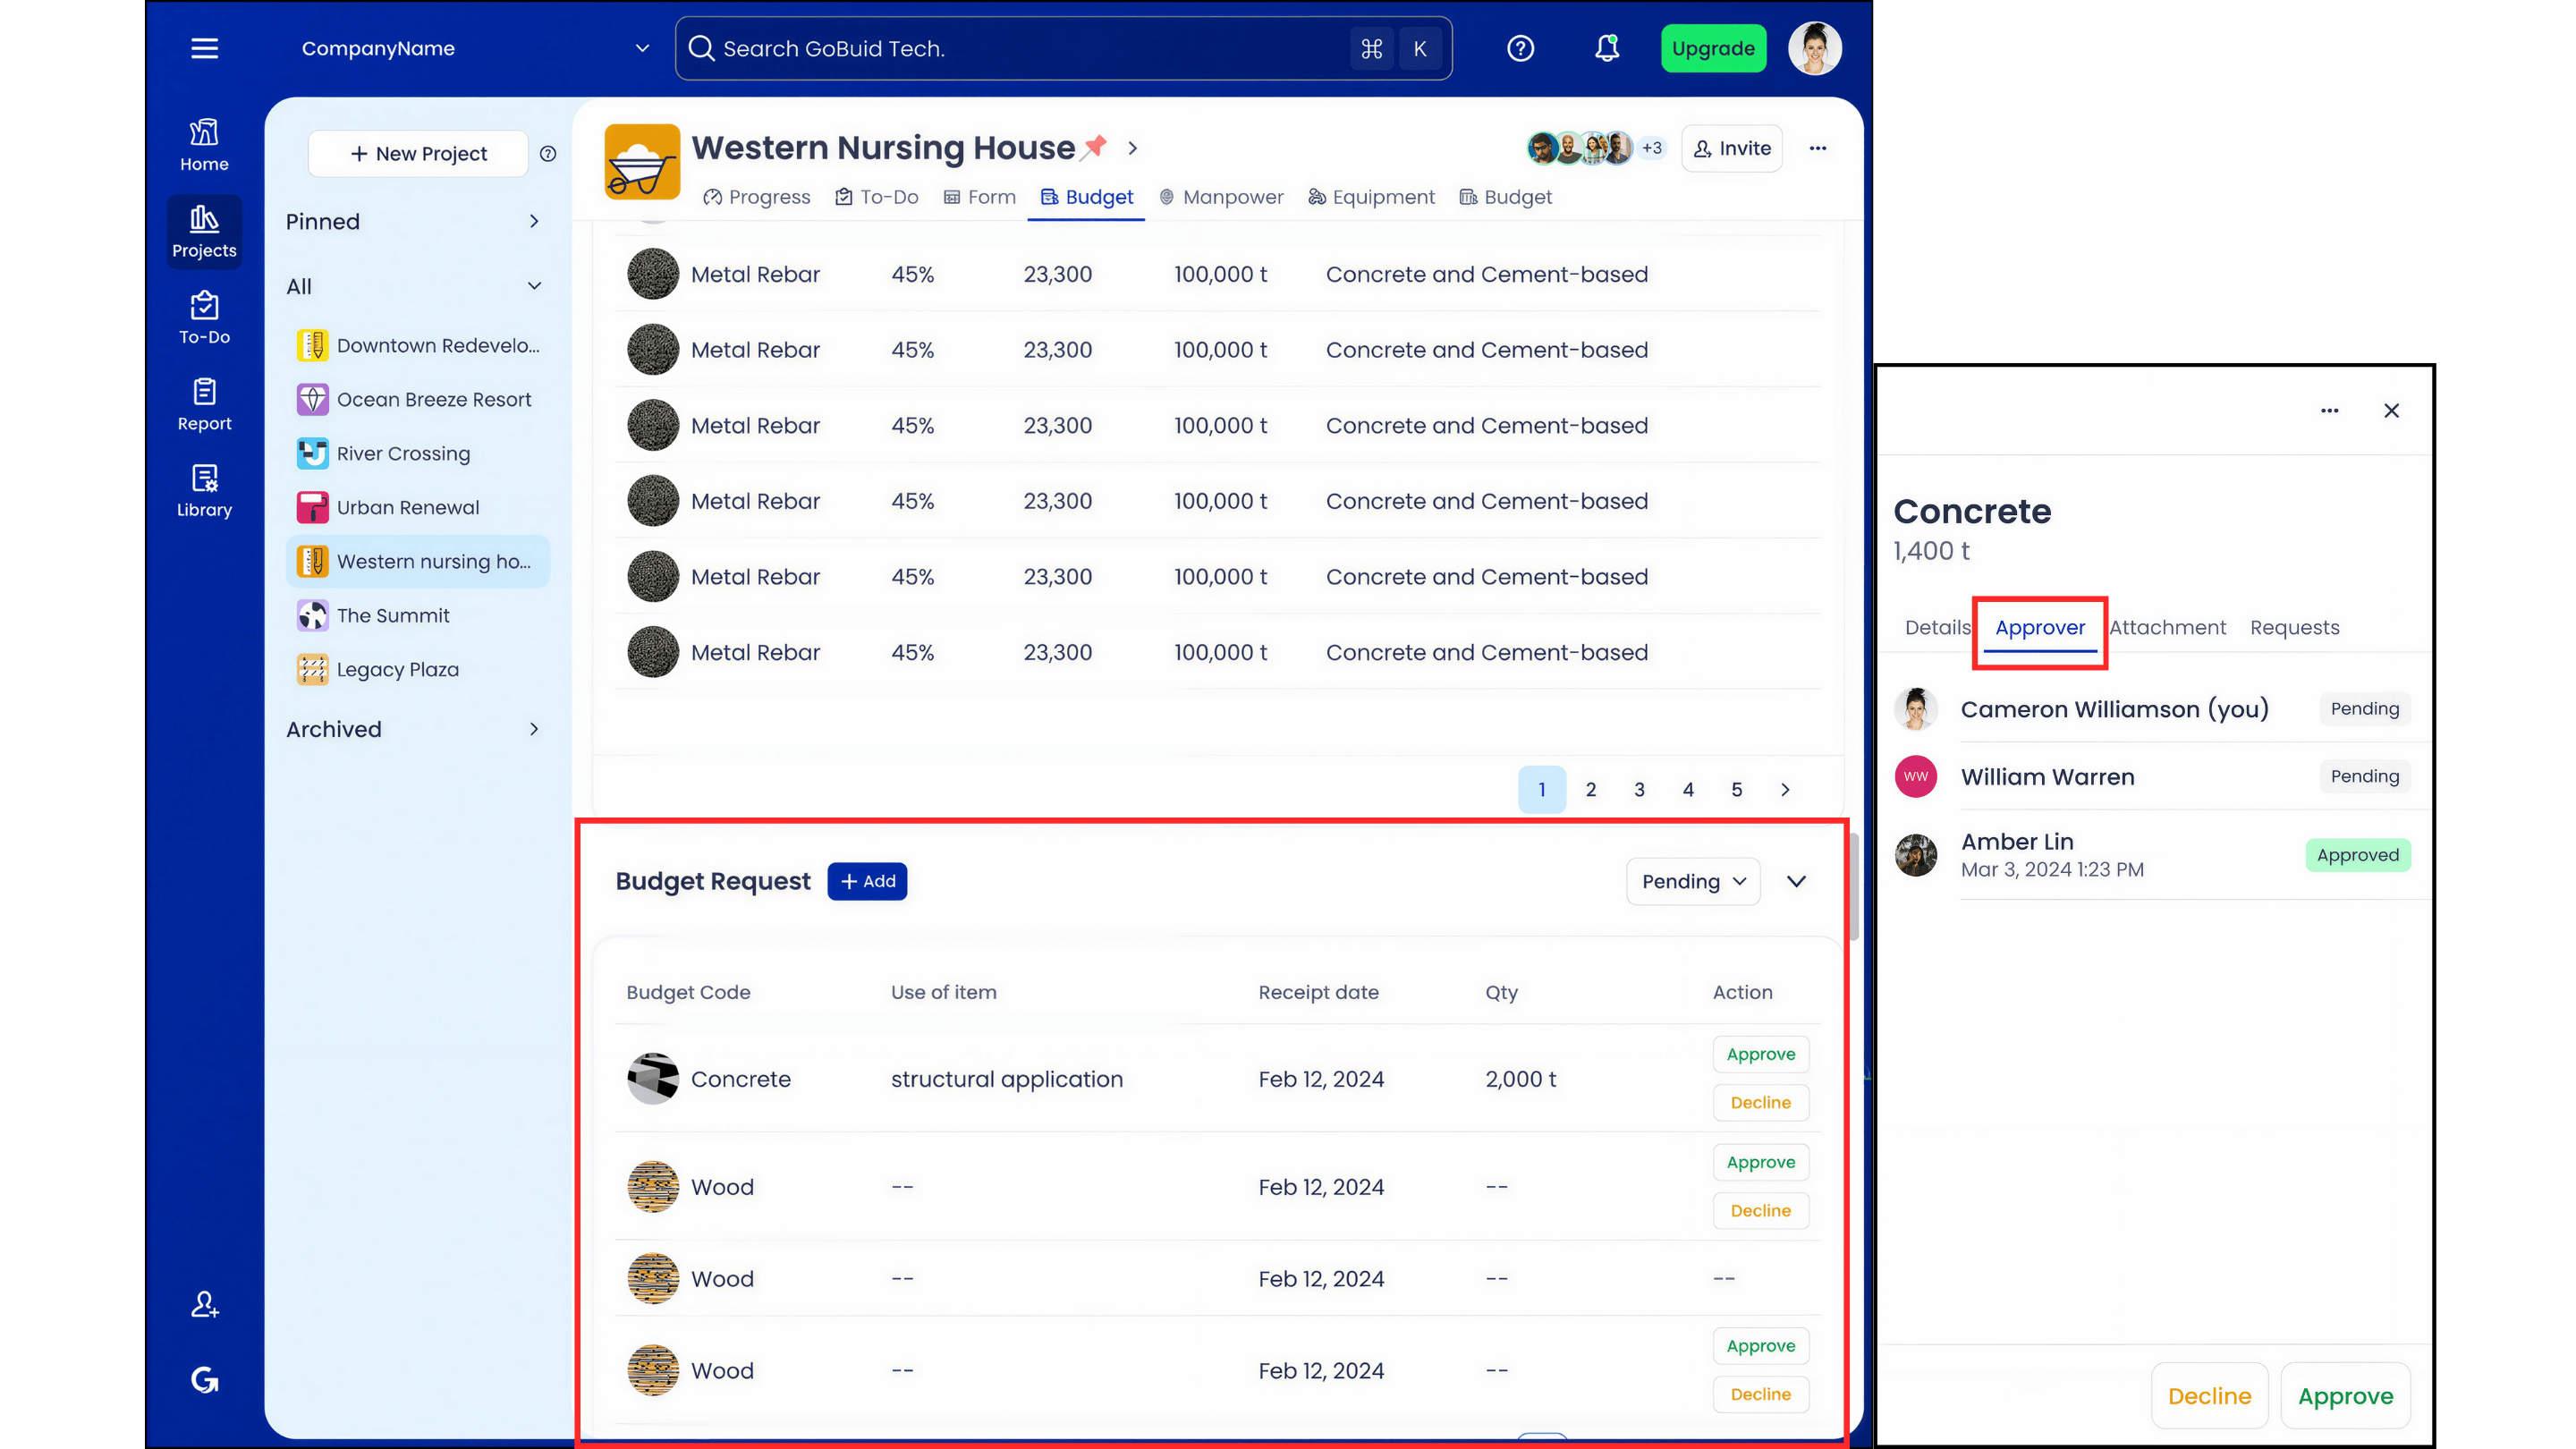This screenshot has width=2576, height=1449.
Task: Go to page 3 of the table
Action: [x=1639, y=789]
